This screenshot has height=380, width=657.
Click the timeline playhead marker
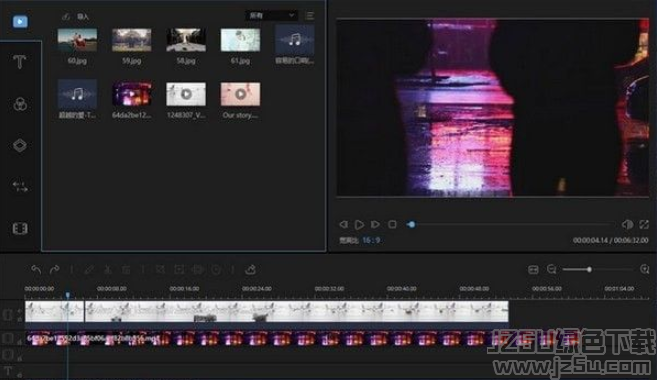click(67, 295)
